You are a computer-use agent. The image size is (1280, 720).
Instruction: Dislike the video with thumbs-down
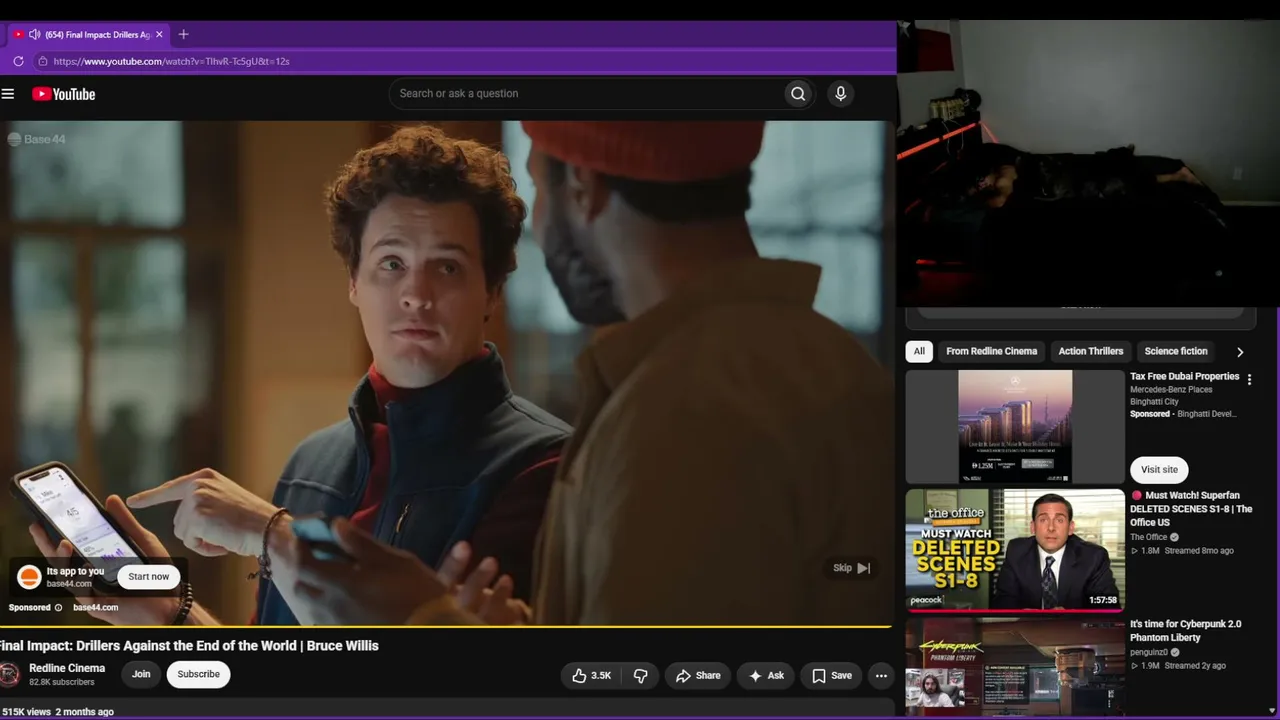tap(641, 676)
